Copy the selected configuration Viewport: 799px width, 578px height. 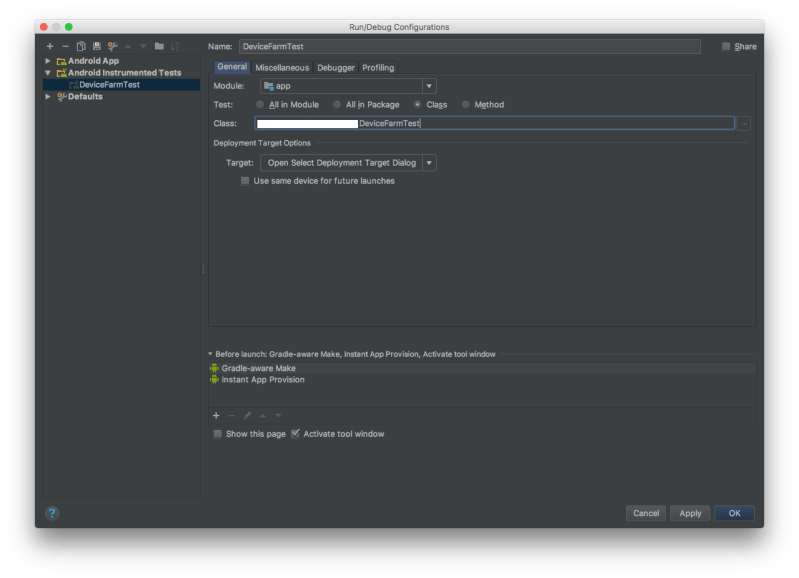tap(81, 46)
